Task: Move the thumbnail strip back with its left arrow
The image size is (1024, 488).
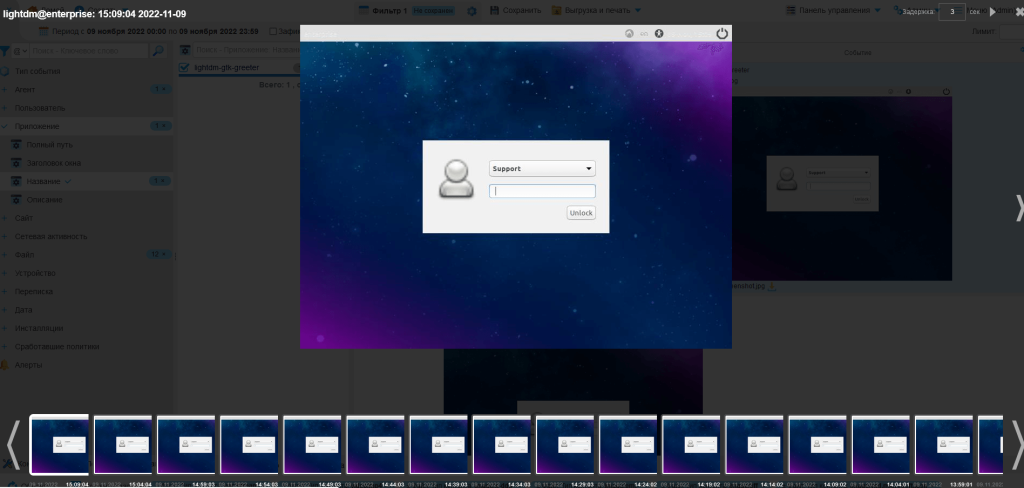Action: tap(12, 444)
